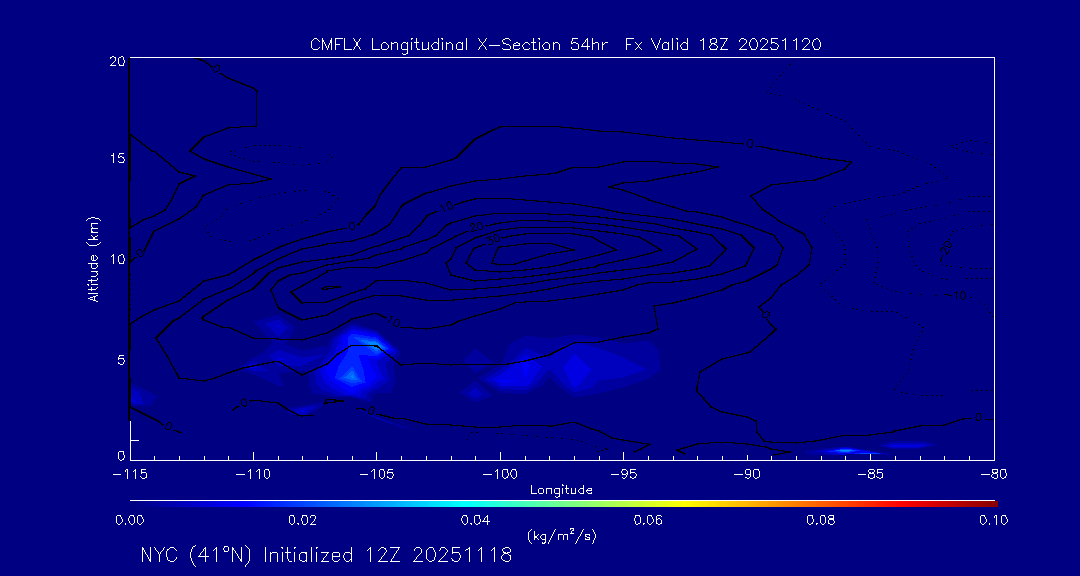Click the (kg/m²/s) units label

(561, 535)
